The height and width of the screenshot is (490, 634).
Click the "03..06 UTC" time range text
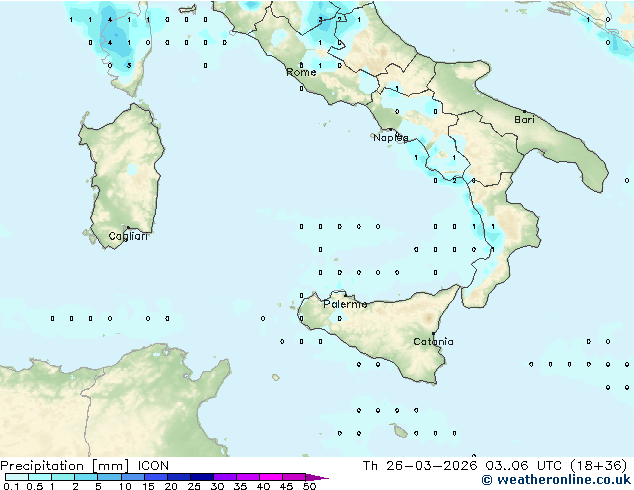click(523, 466)
